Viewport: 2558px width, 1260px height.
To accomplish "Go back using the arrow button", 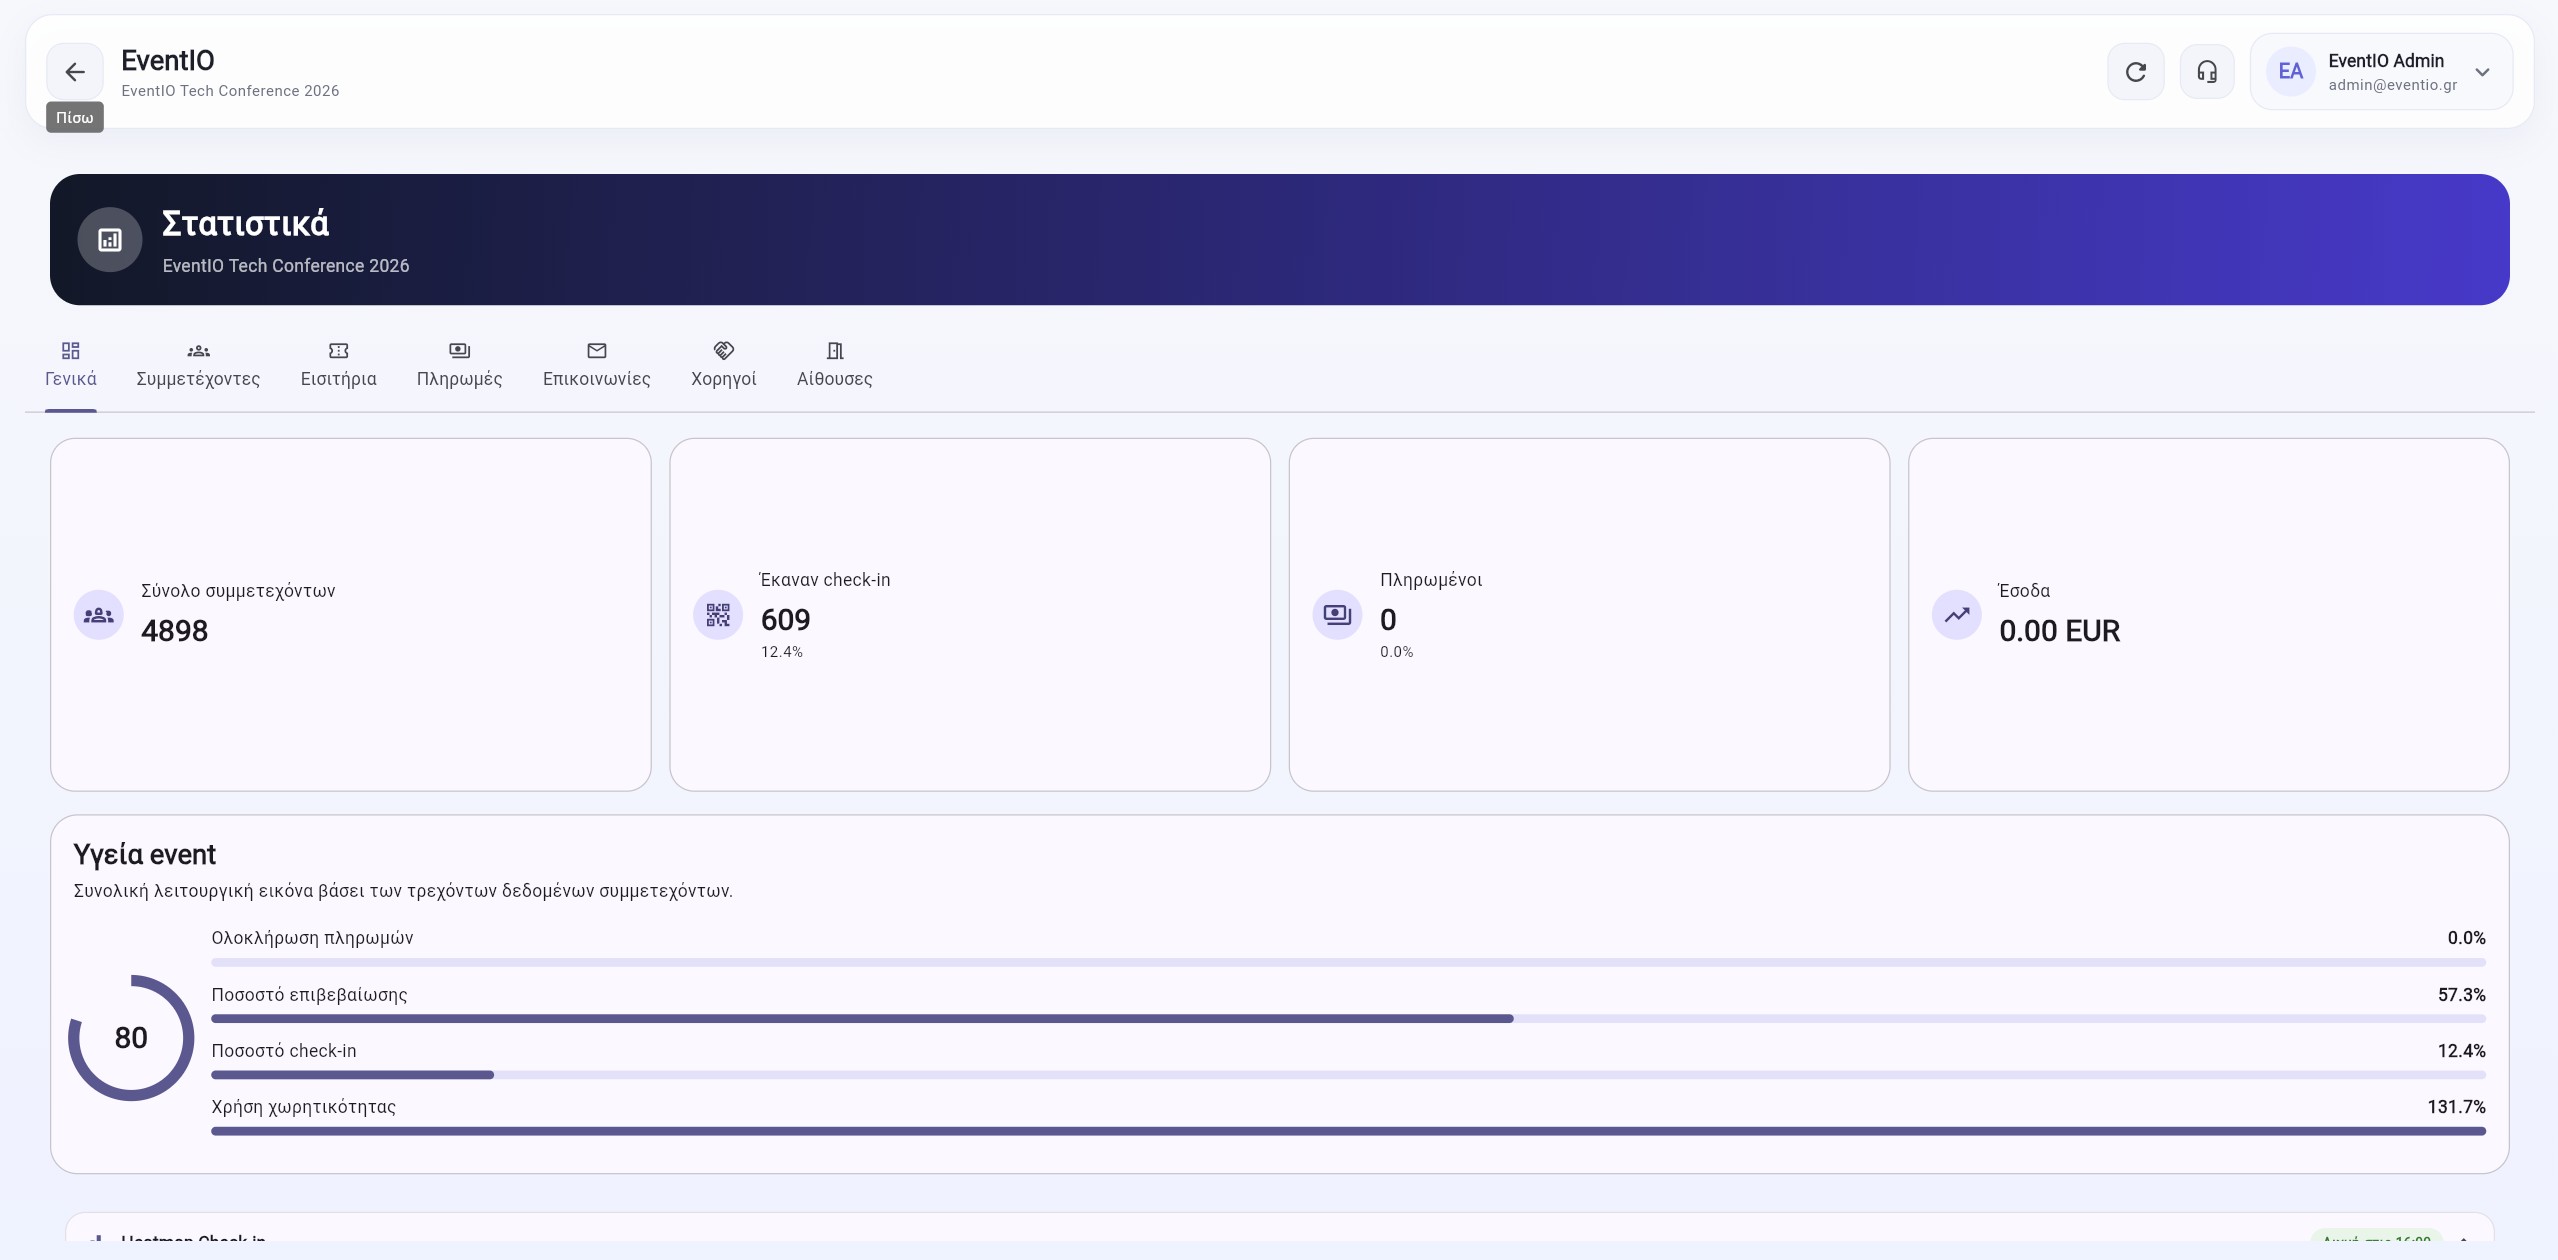I will click(74, 72).
